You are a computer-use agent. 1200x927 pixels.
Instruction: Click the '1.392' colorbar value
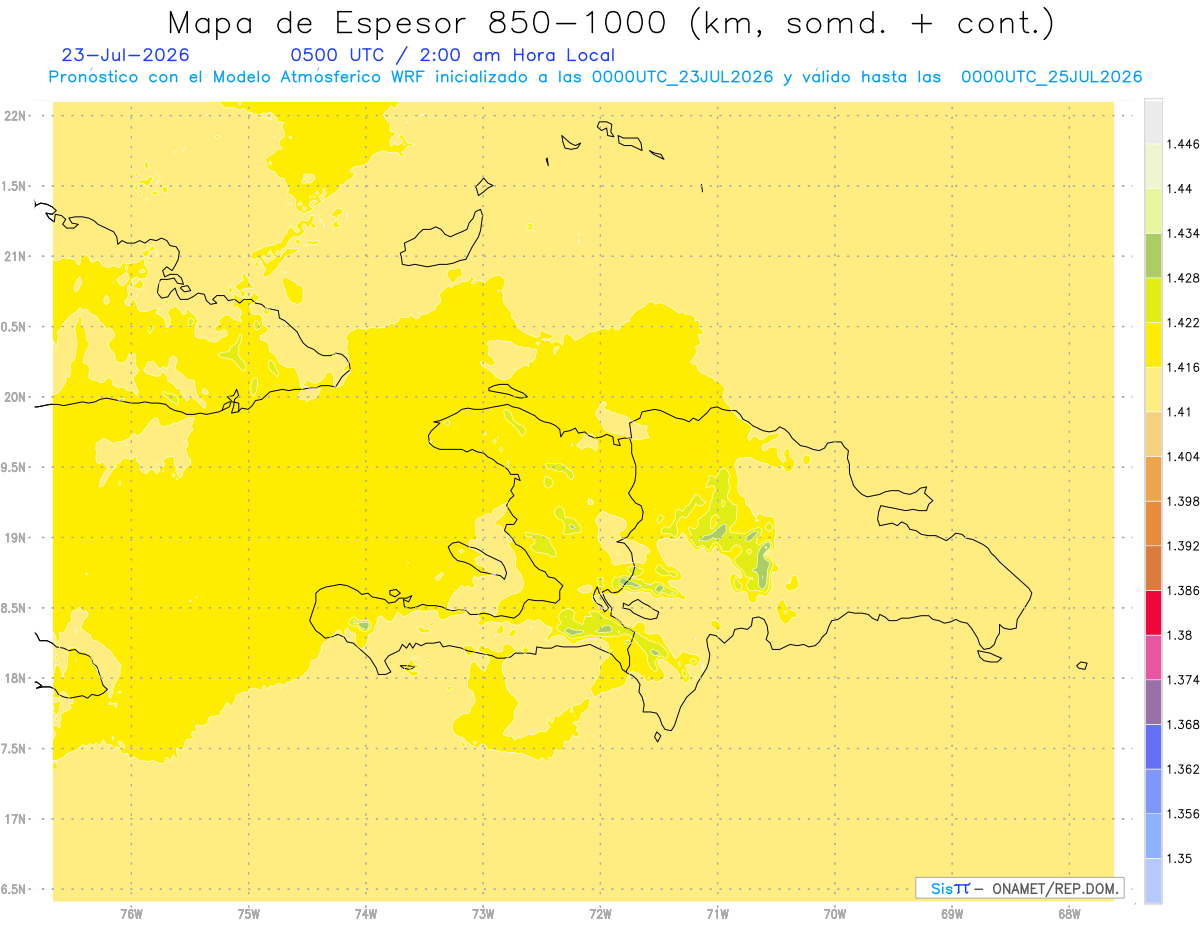pos(1182,546)
